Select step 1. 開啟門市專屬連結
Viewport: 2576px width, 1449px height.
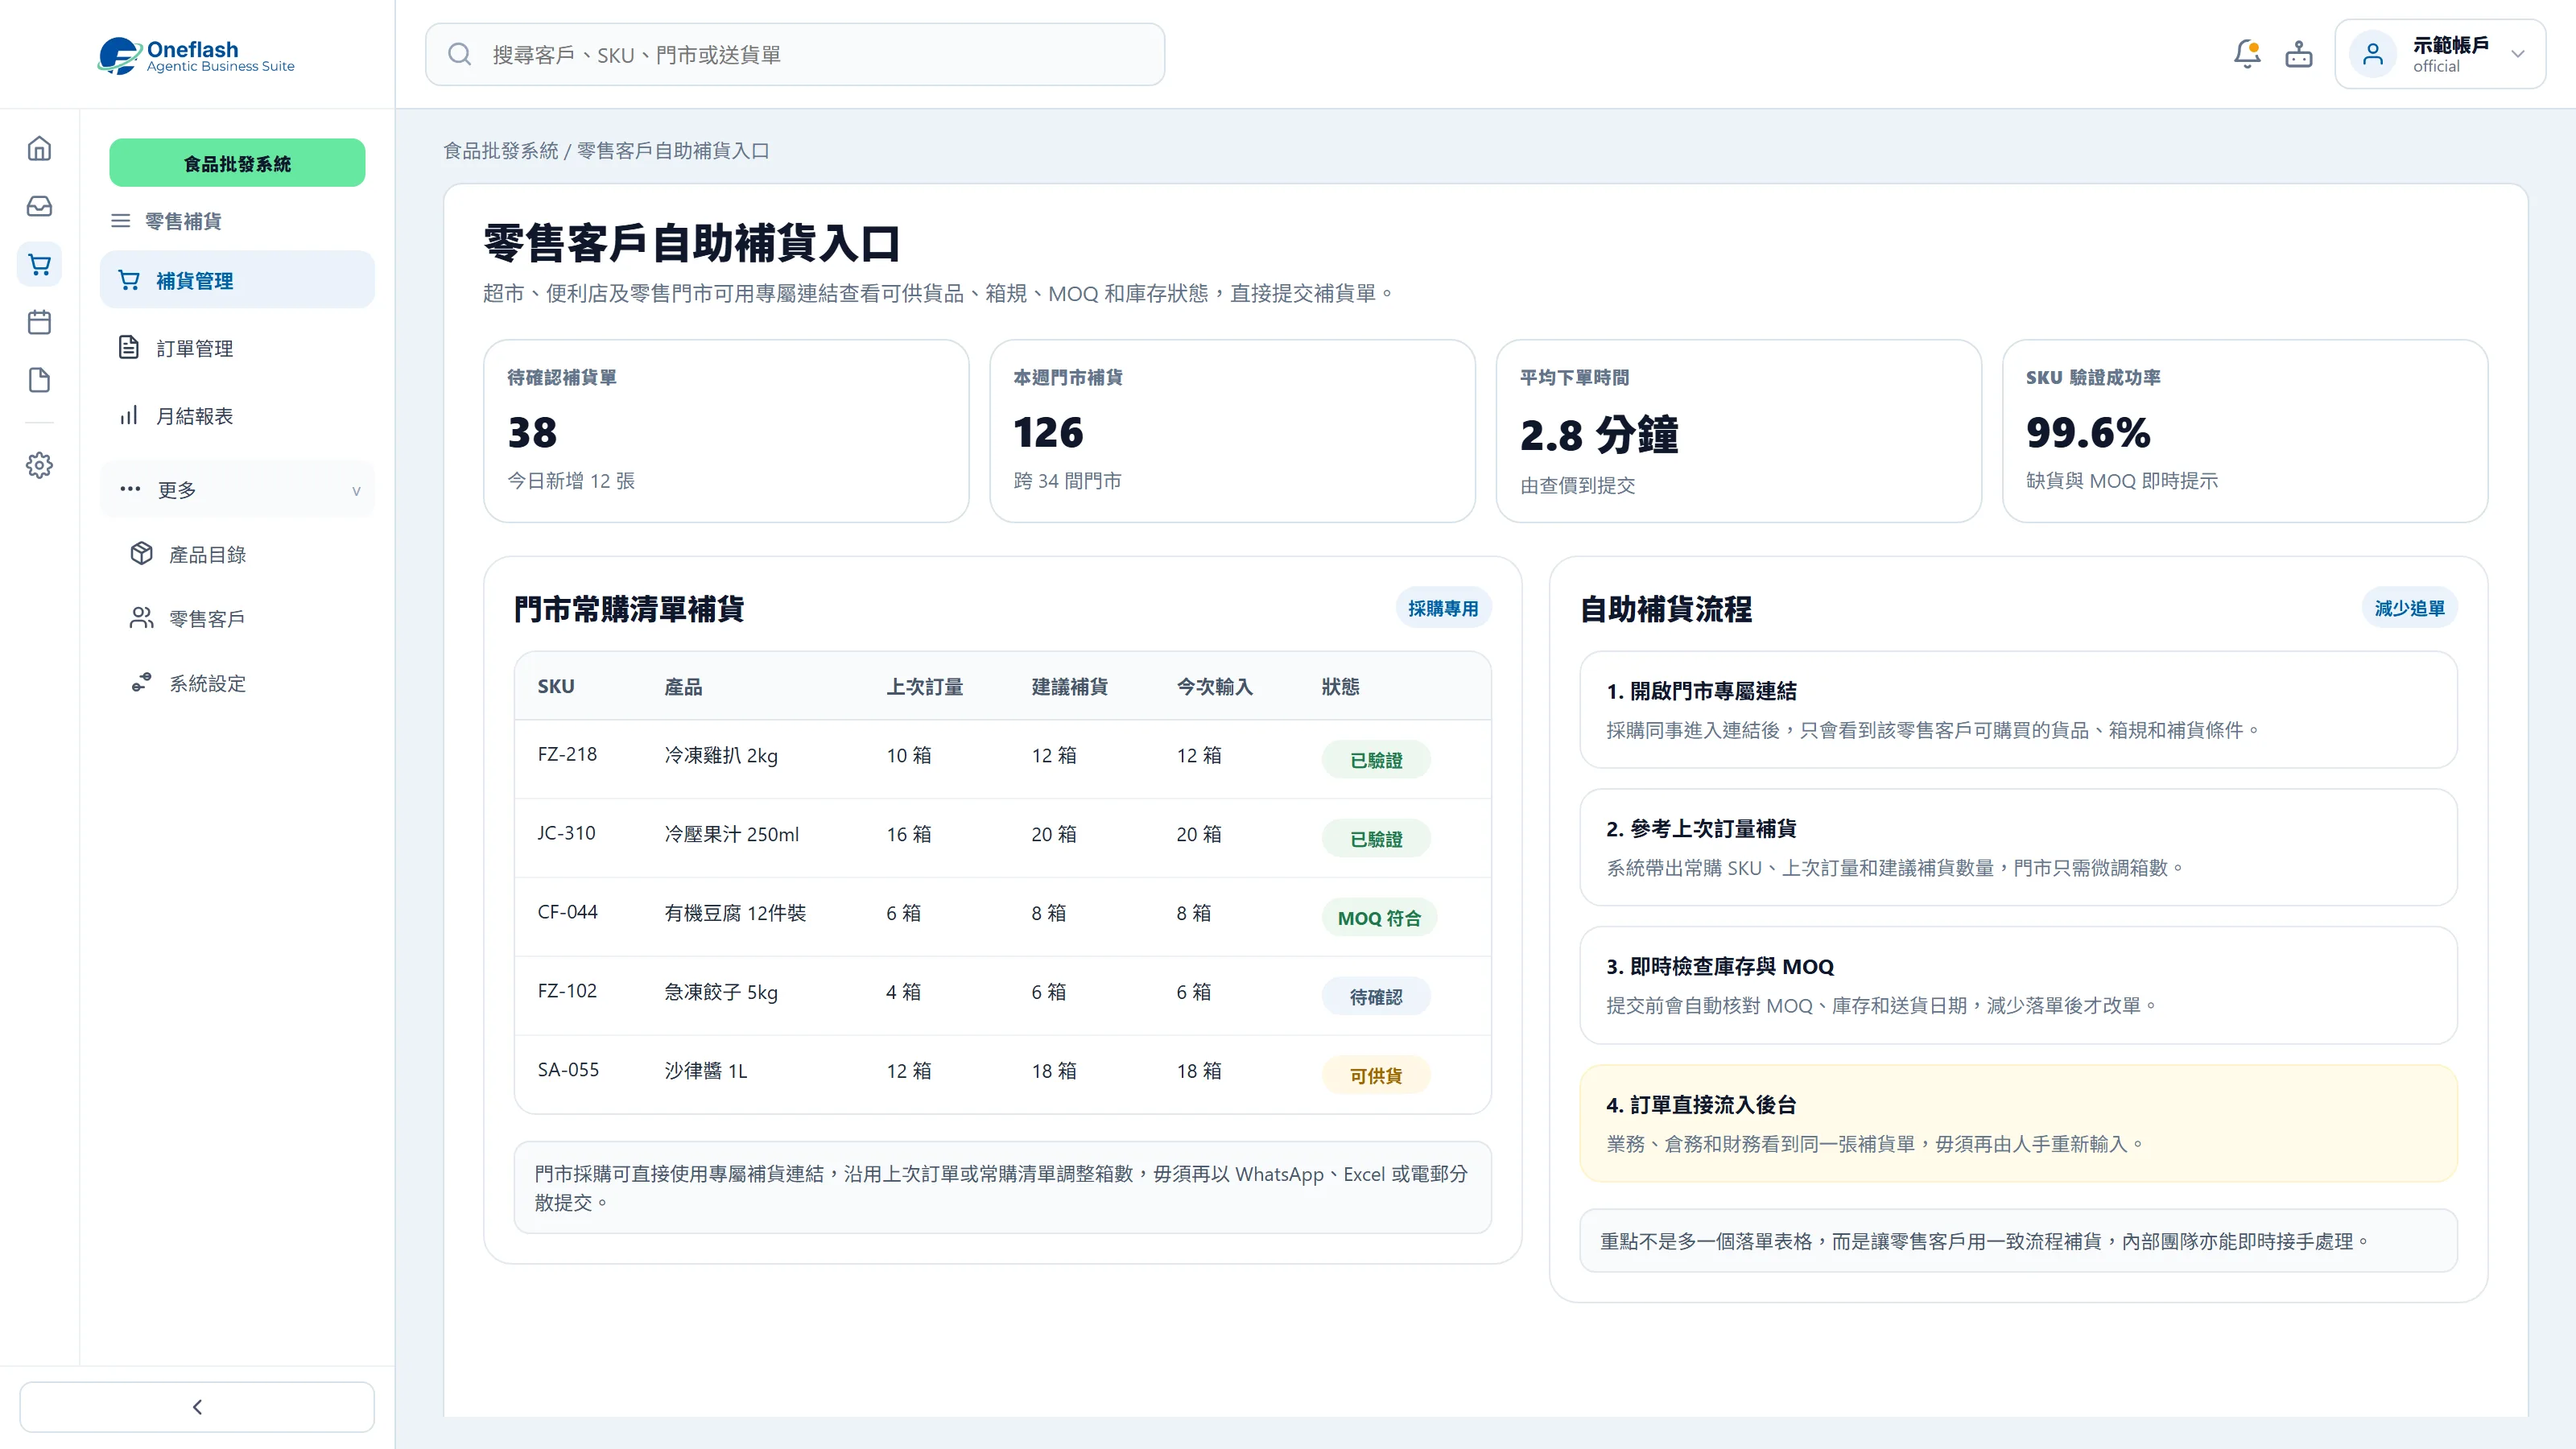click(2018, 710)
